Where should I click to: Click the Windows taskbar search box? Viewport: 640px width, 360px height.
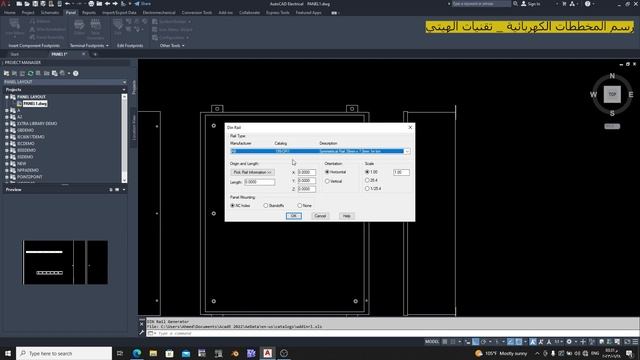click(x=64, y=353)
